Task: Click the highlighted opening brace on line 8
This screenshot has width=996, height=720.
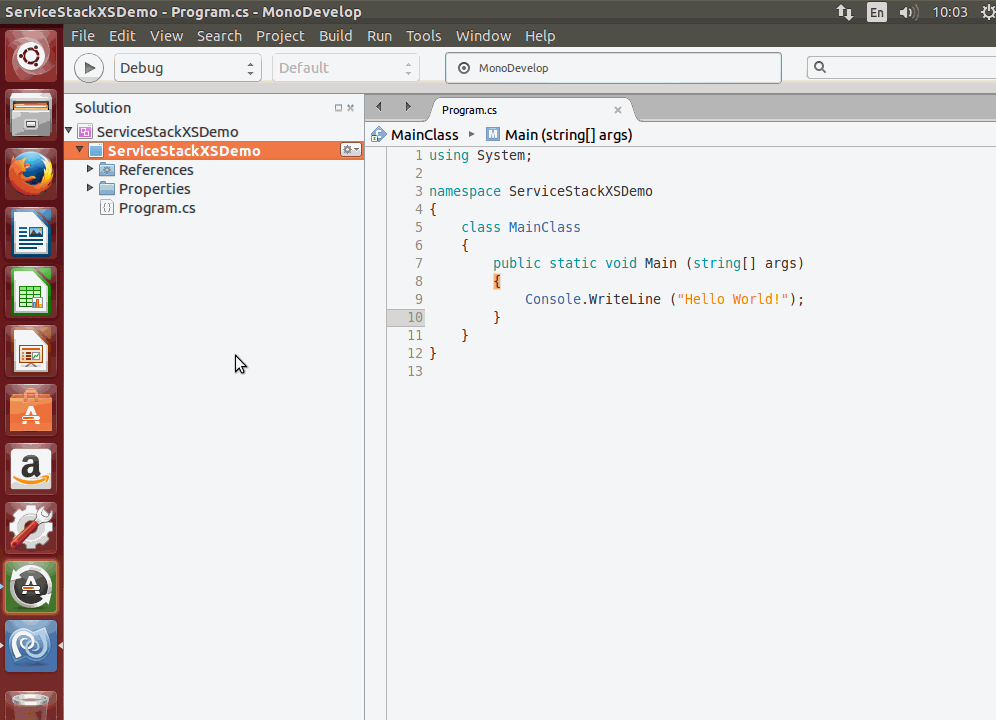Action: click(497, 282)
